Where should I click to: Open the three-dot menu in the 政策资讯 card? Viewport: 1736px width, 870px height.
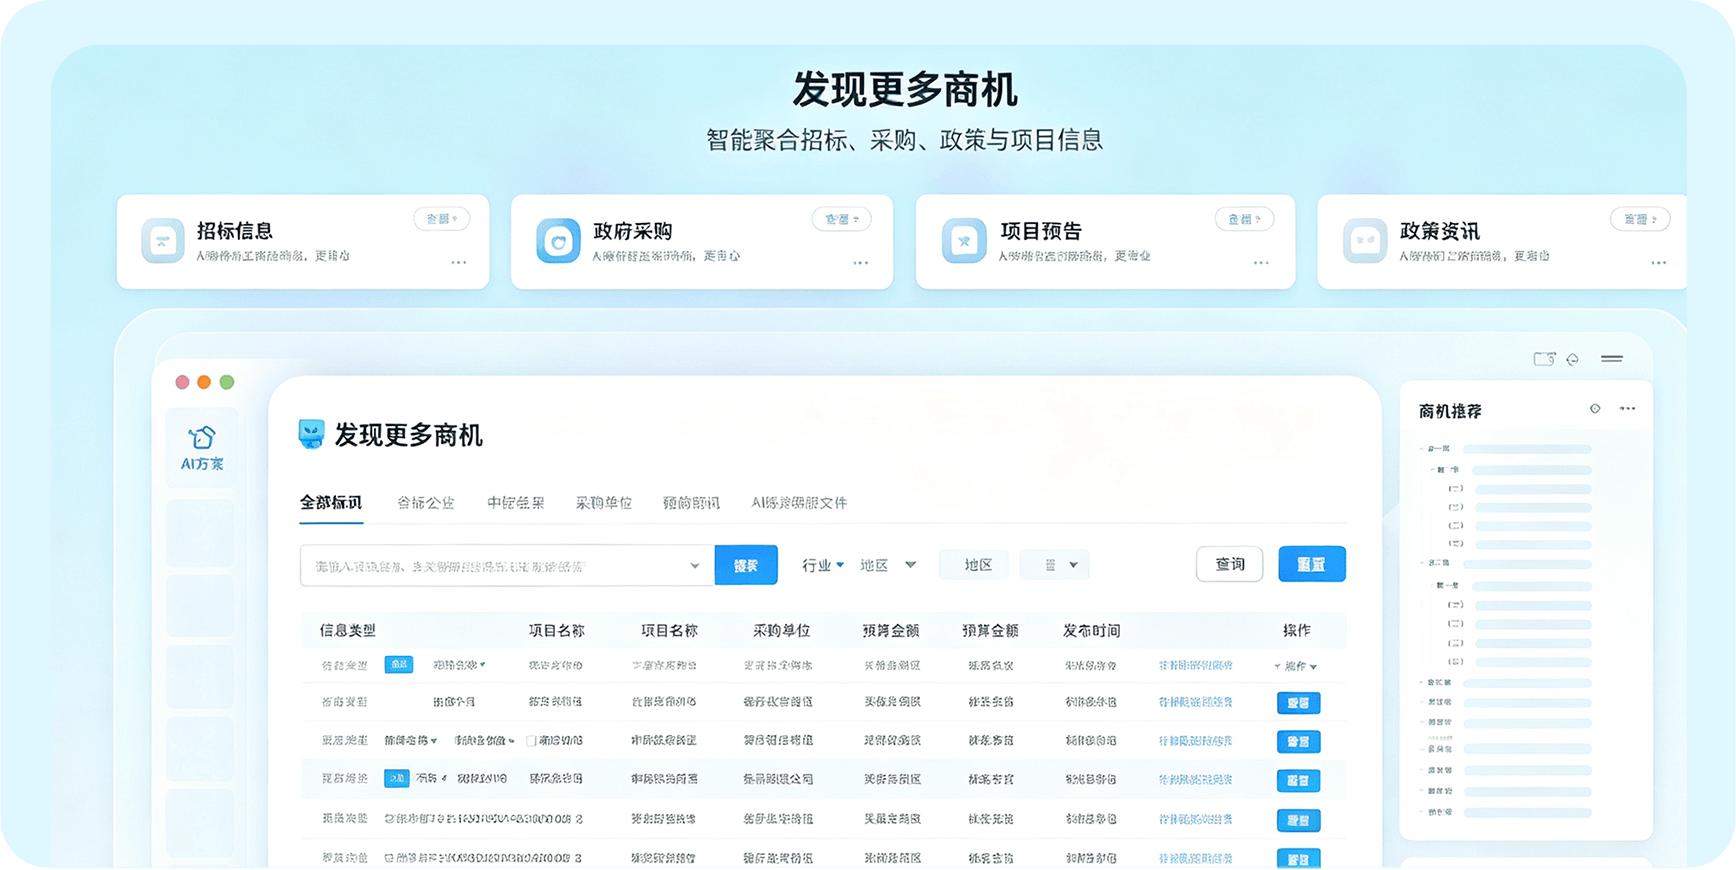tap(1659, 263)
